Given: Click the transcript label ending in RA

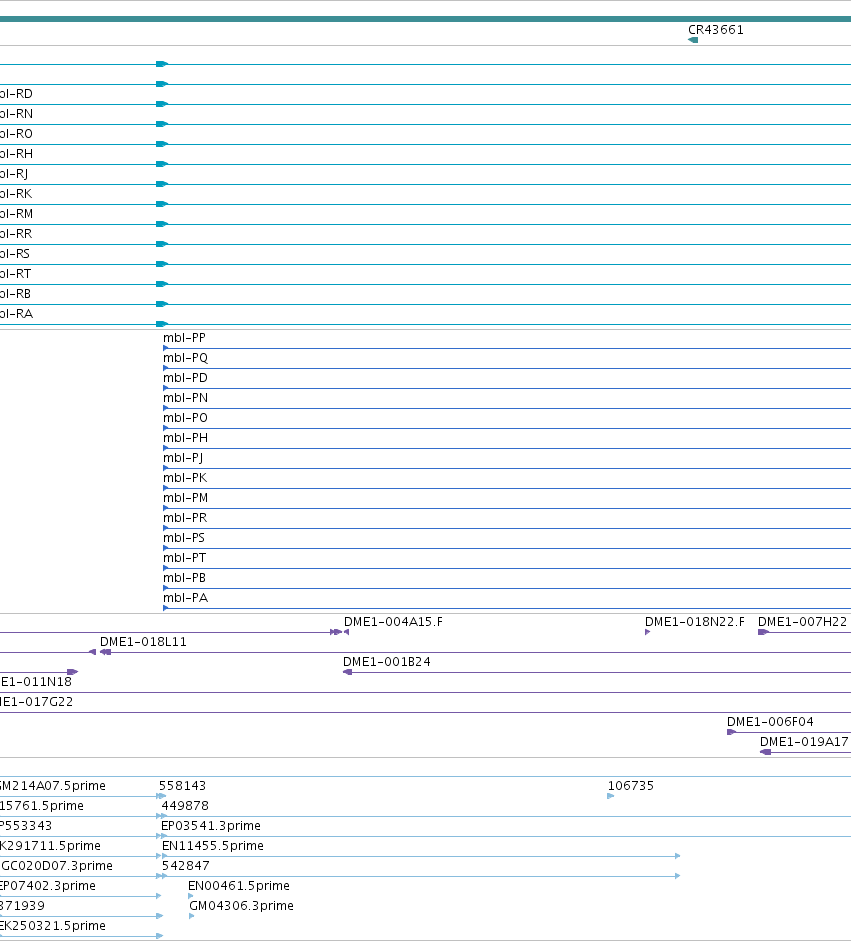Looking at the screenshot, I should 16,314.
